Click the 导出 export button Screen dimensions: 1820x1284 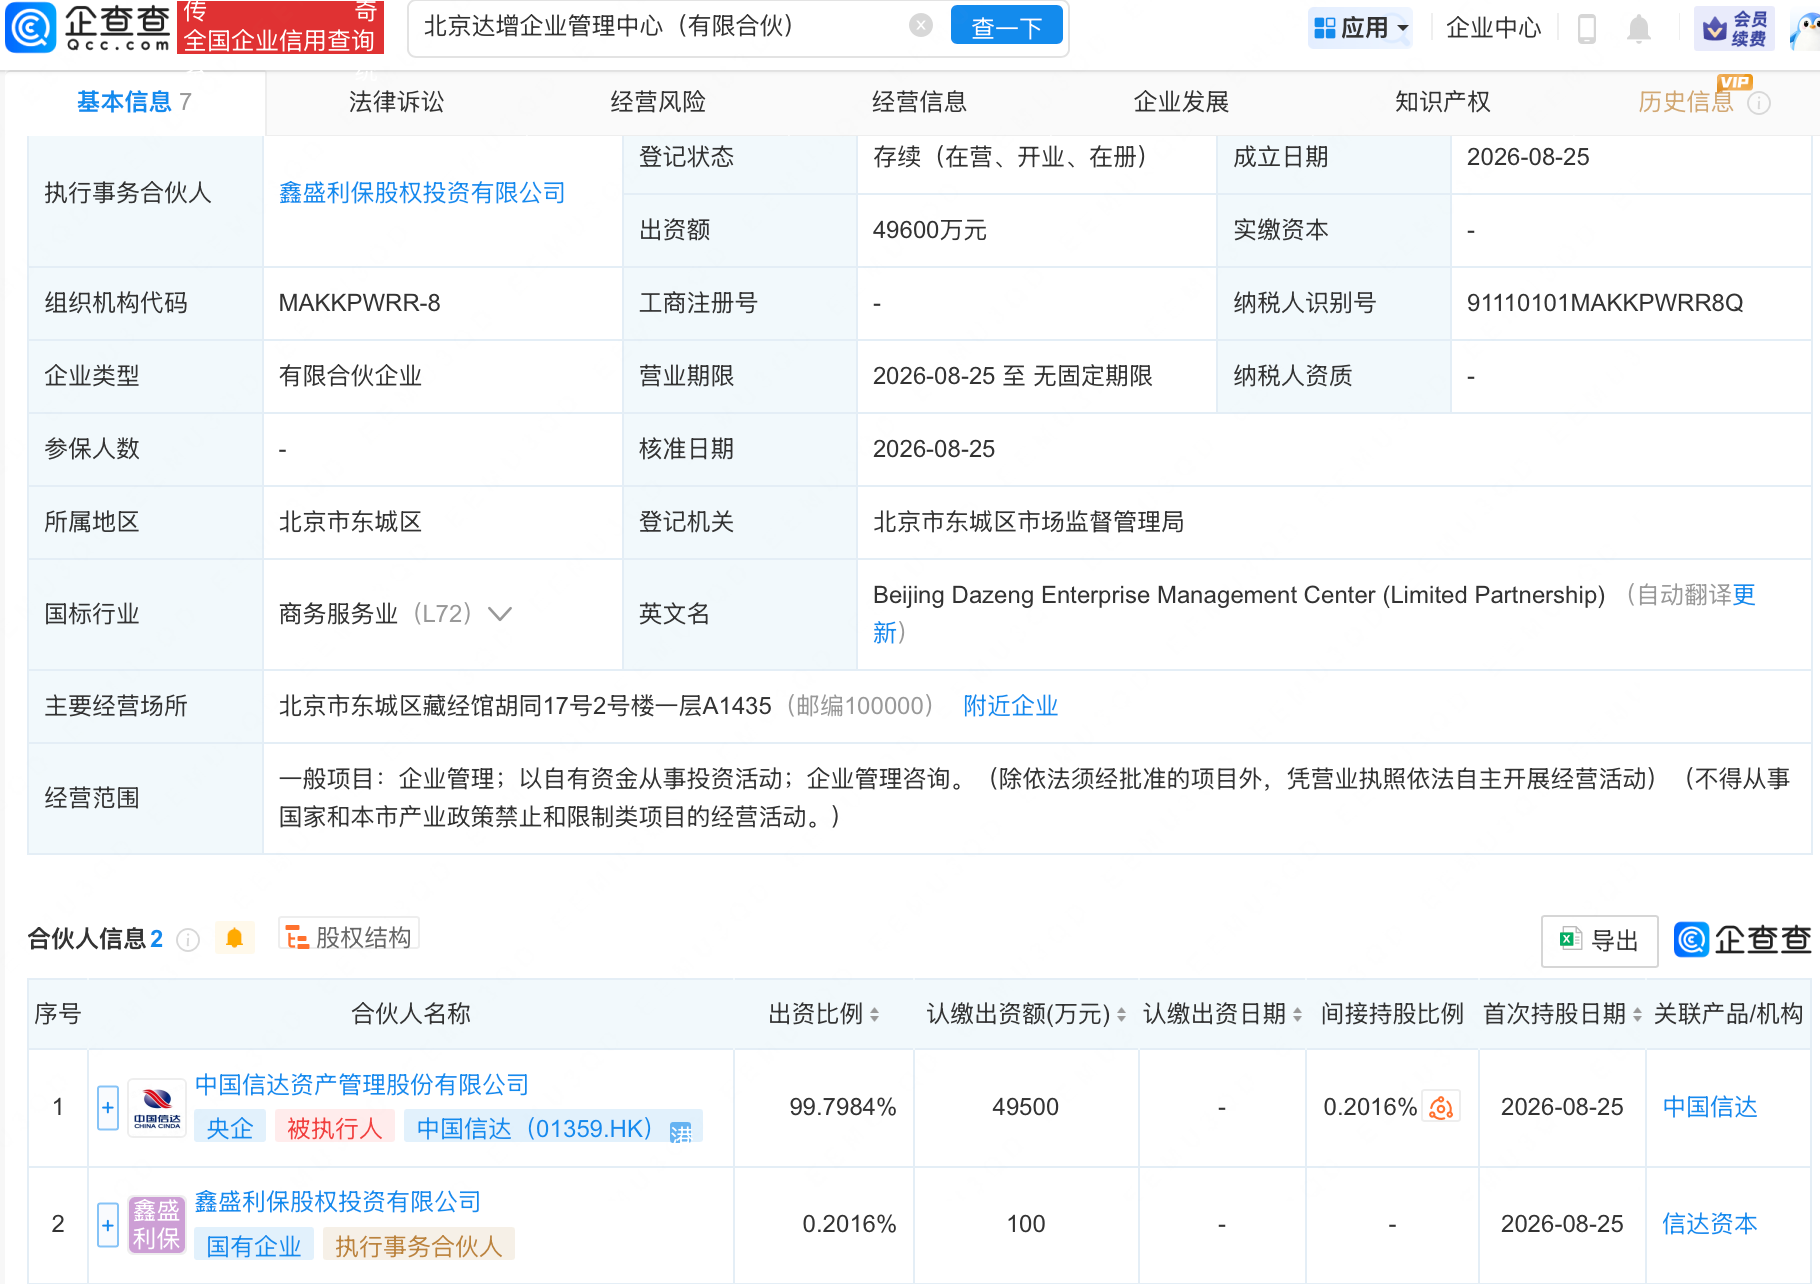pyautogui.click(x=1599, y=940)
